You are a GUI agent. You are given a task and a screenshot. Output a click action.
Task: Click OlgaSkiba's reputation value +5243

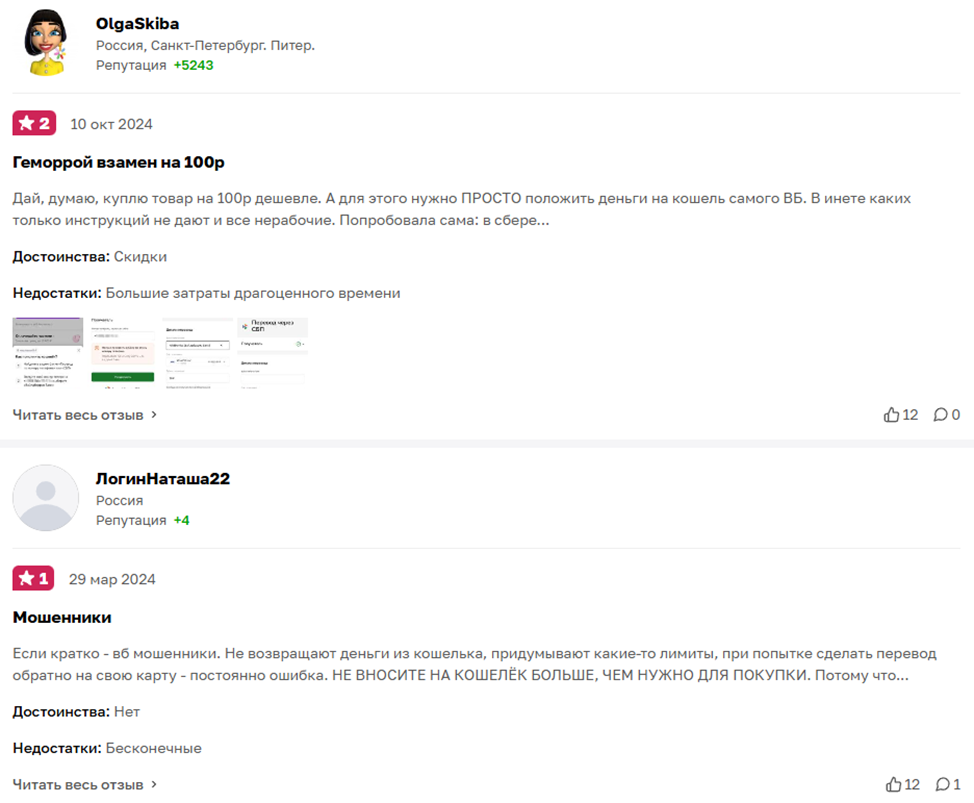click(193, 65)
